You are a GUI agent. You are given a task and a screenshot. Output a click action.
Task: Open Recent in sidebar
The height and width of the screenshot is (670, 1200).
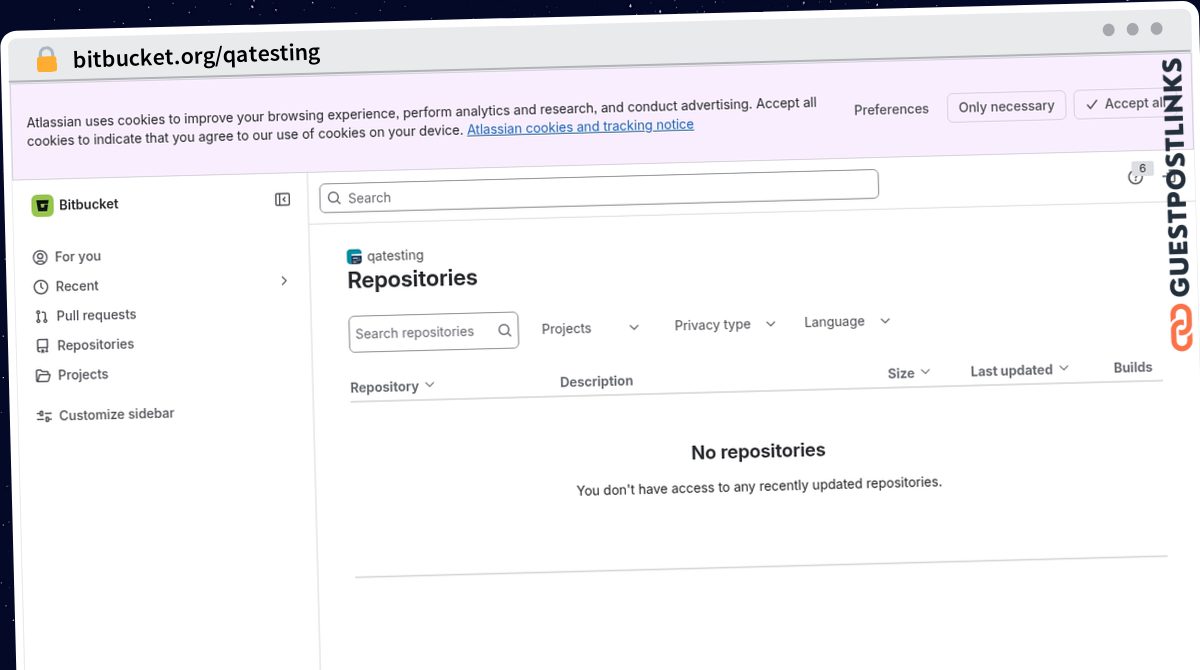76,286
